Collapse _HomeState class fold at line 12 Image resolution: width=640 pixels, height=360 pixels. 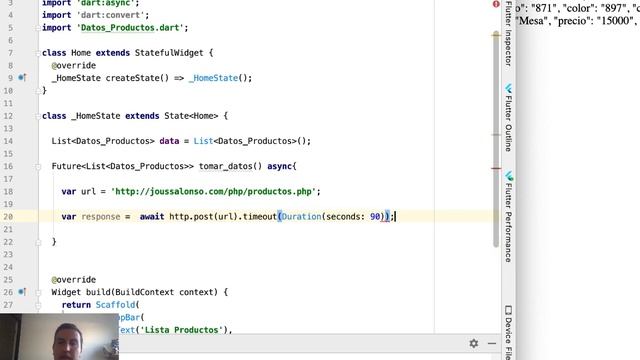click(x=38, y=116)
